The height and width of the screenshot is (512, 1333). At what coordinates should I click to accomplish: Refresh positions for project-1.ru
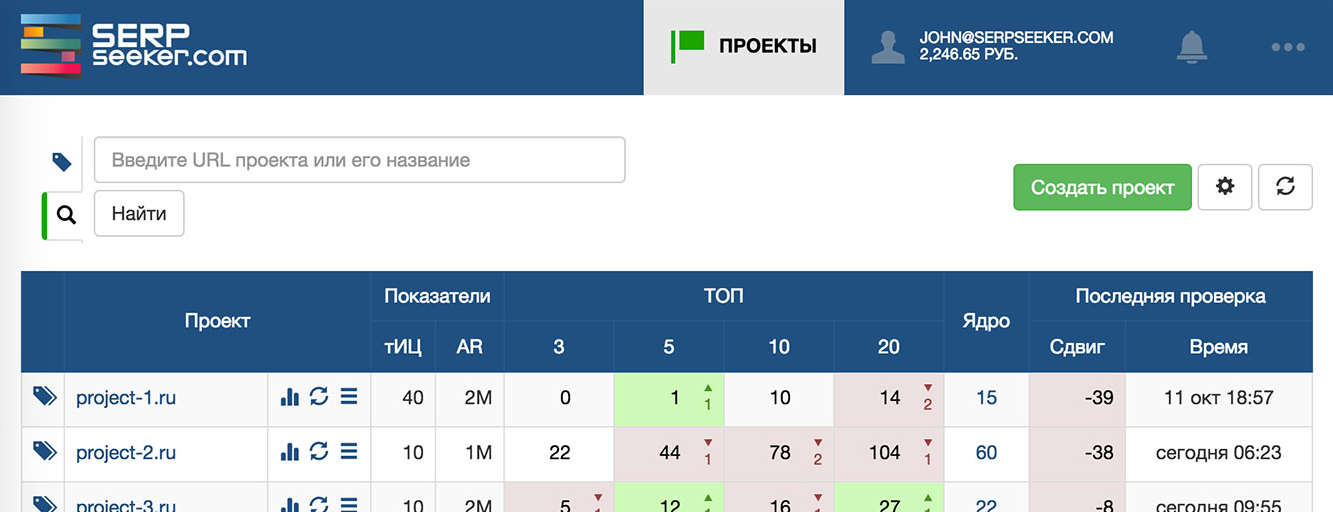click(319, 397)
